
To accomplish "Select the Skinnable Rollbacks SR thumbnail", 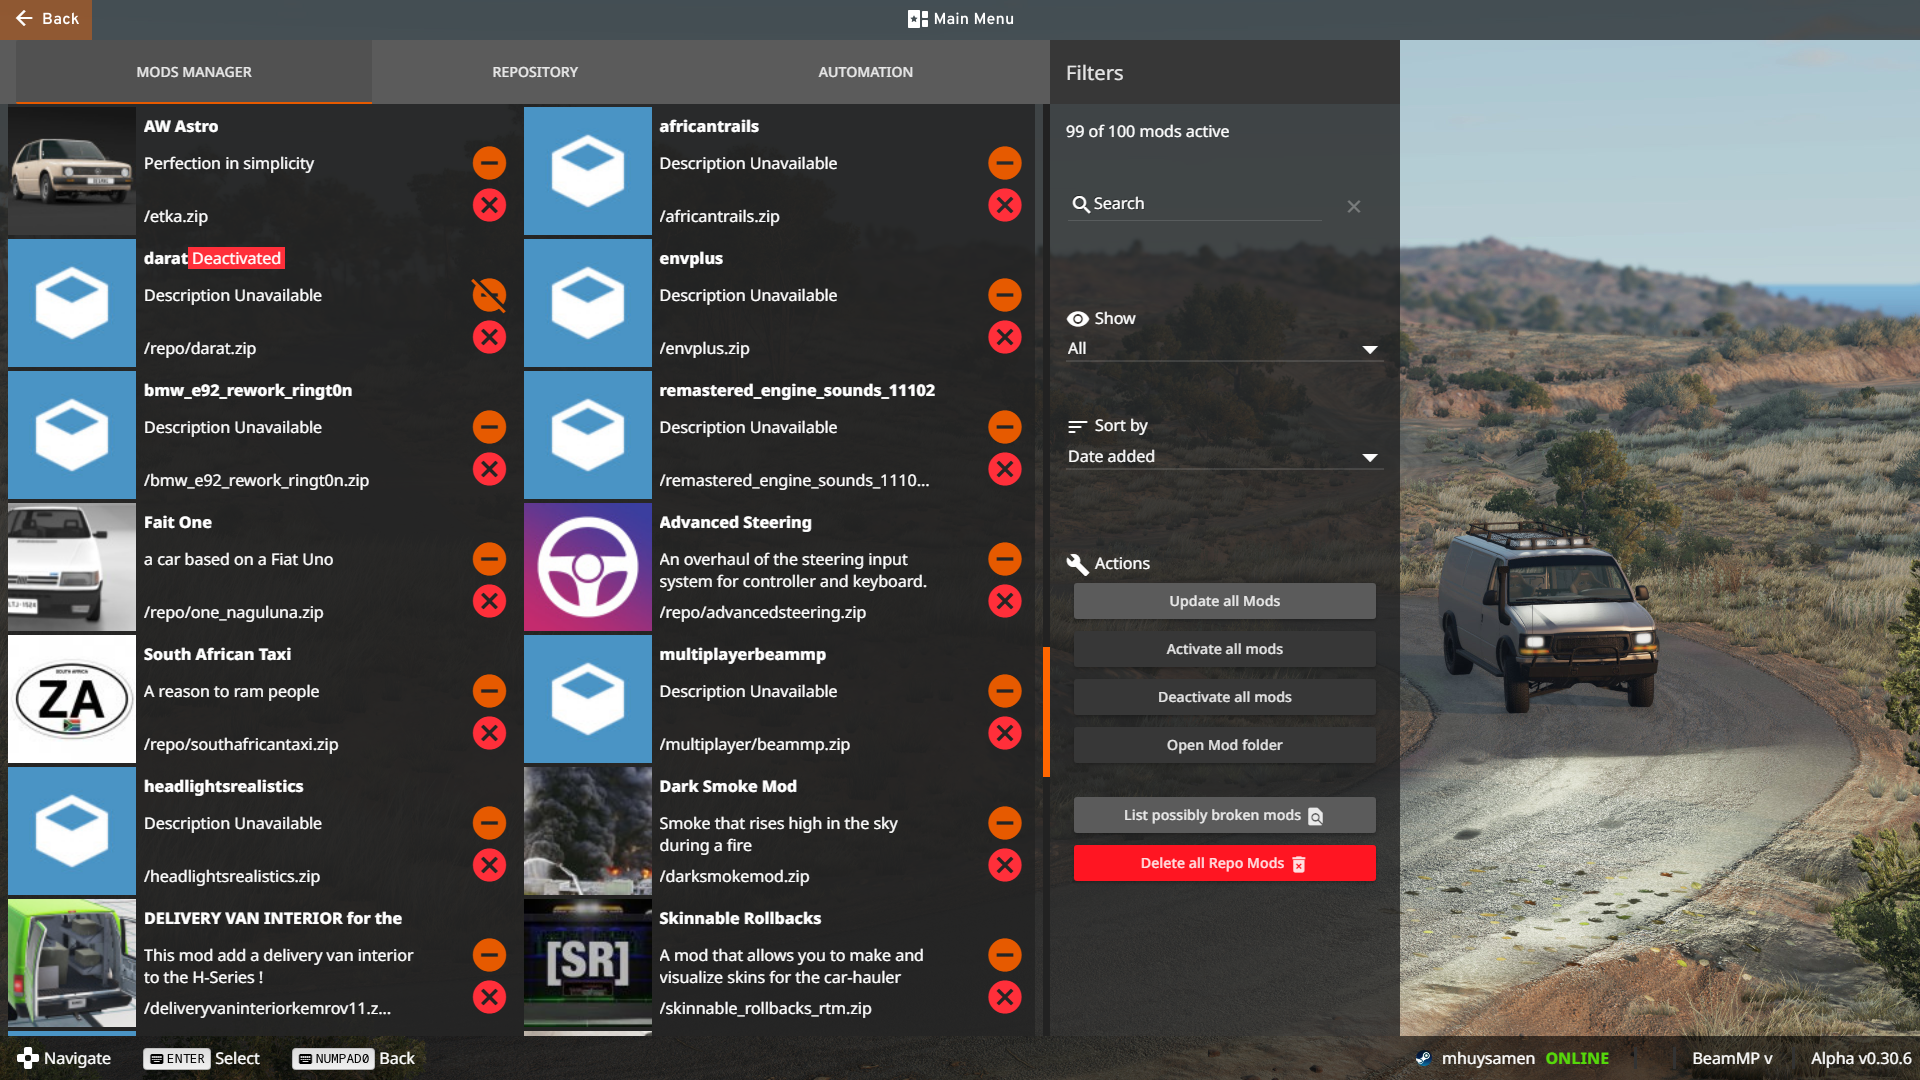I will (x=588, y=963).
